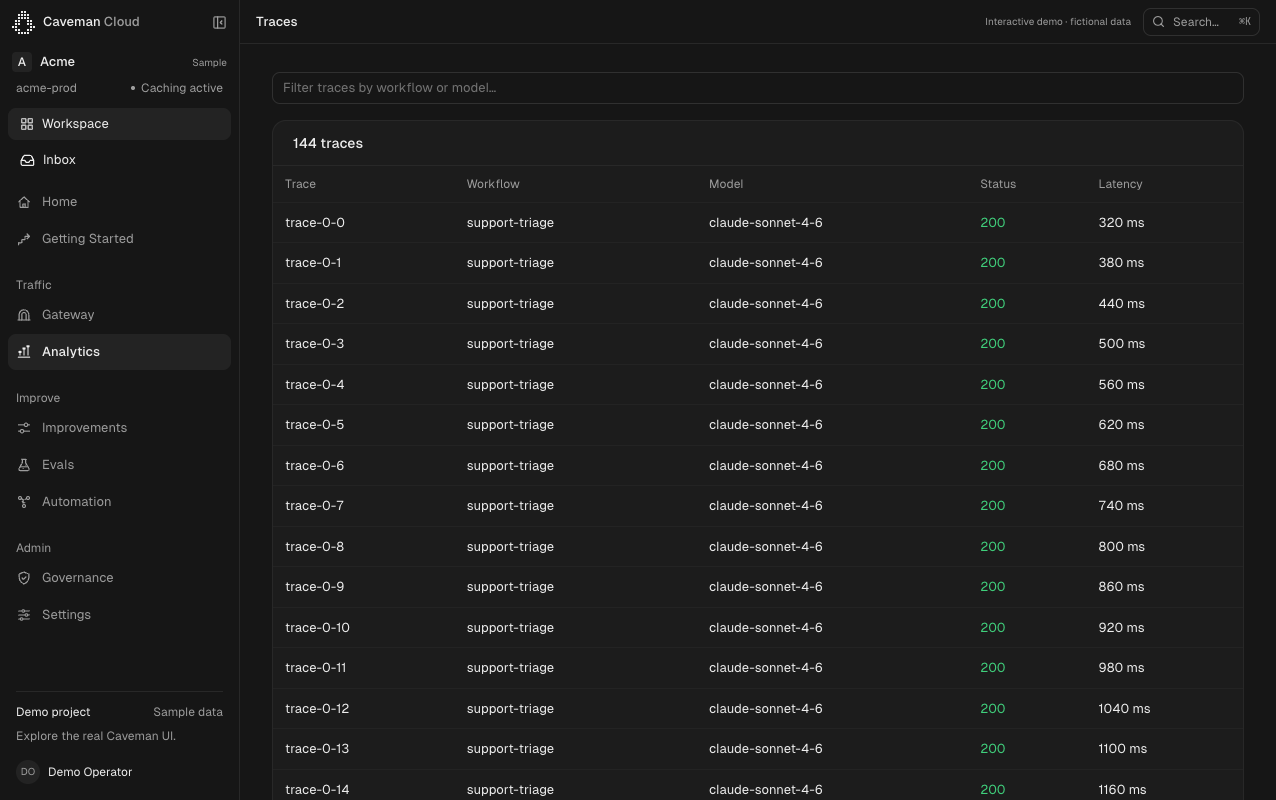Select trace-0-7 in the table
1276x800 pixels.
point(757,506)
